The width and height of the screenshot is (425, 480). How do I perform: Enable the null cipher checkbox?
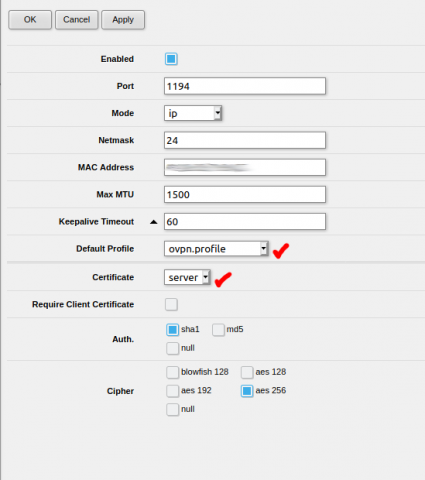[x=172, y=410]
